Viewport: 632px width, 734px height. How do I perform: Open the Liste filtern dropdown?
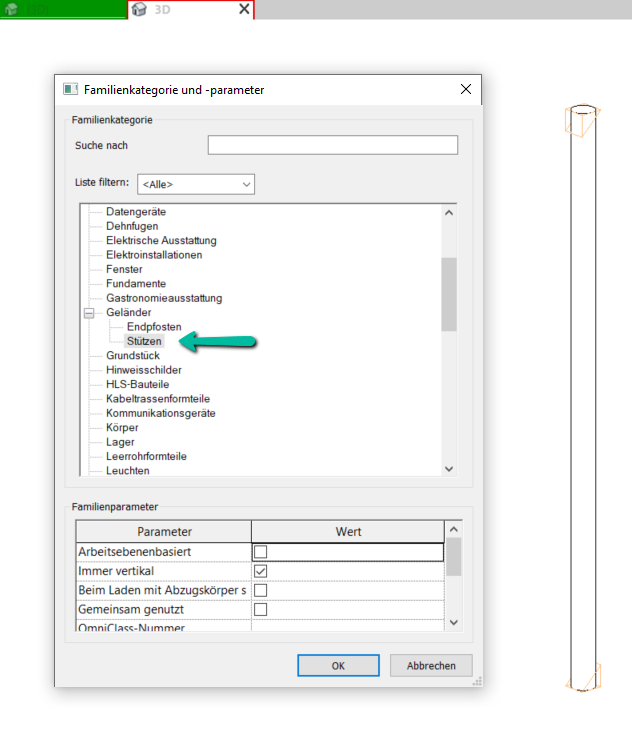point(195,184)
